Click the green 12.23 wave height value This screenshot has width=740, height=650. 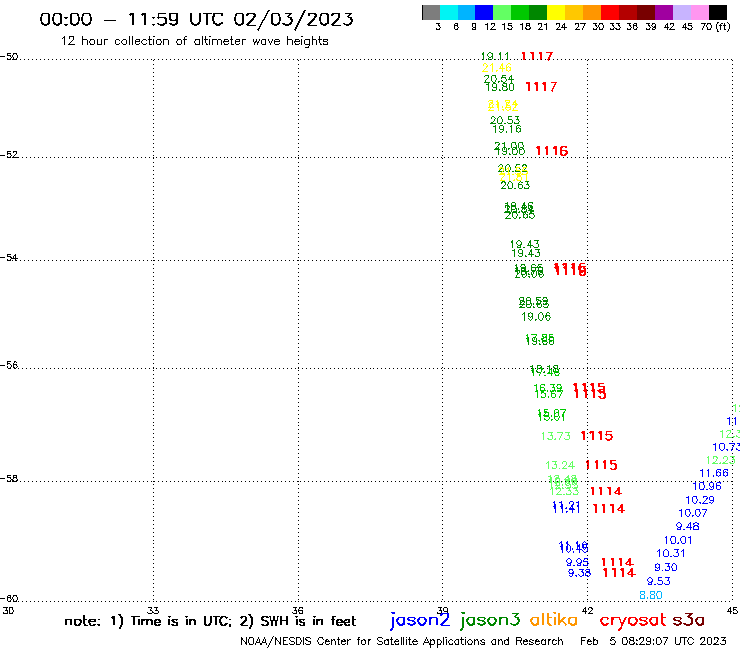coord(721,460)
